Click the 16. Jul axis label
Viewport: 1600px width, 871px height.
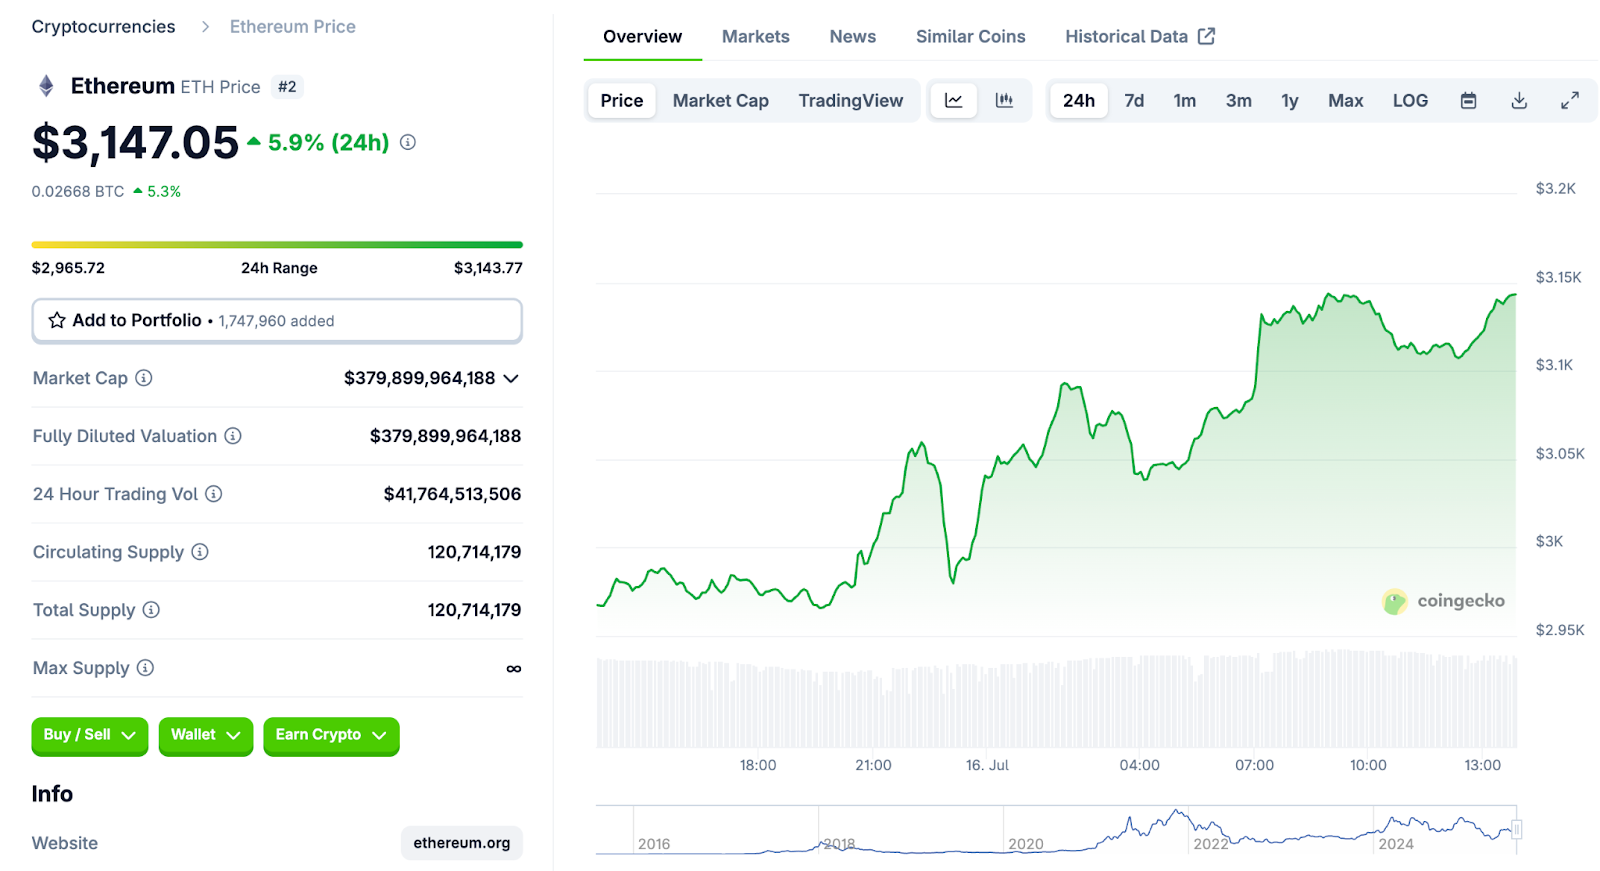[x=987, y=765]
